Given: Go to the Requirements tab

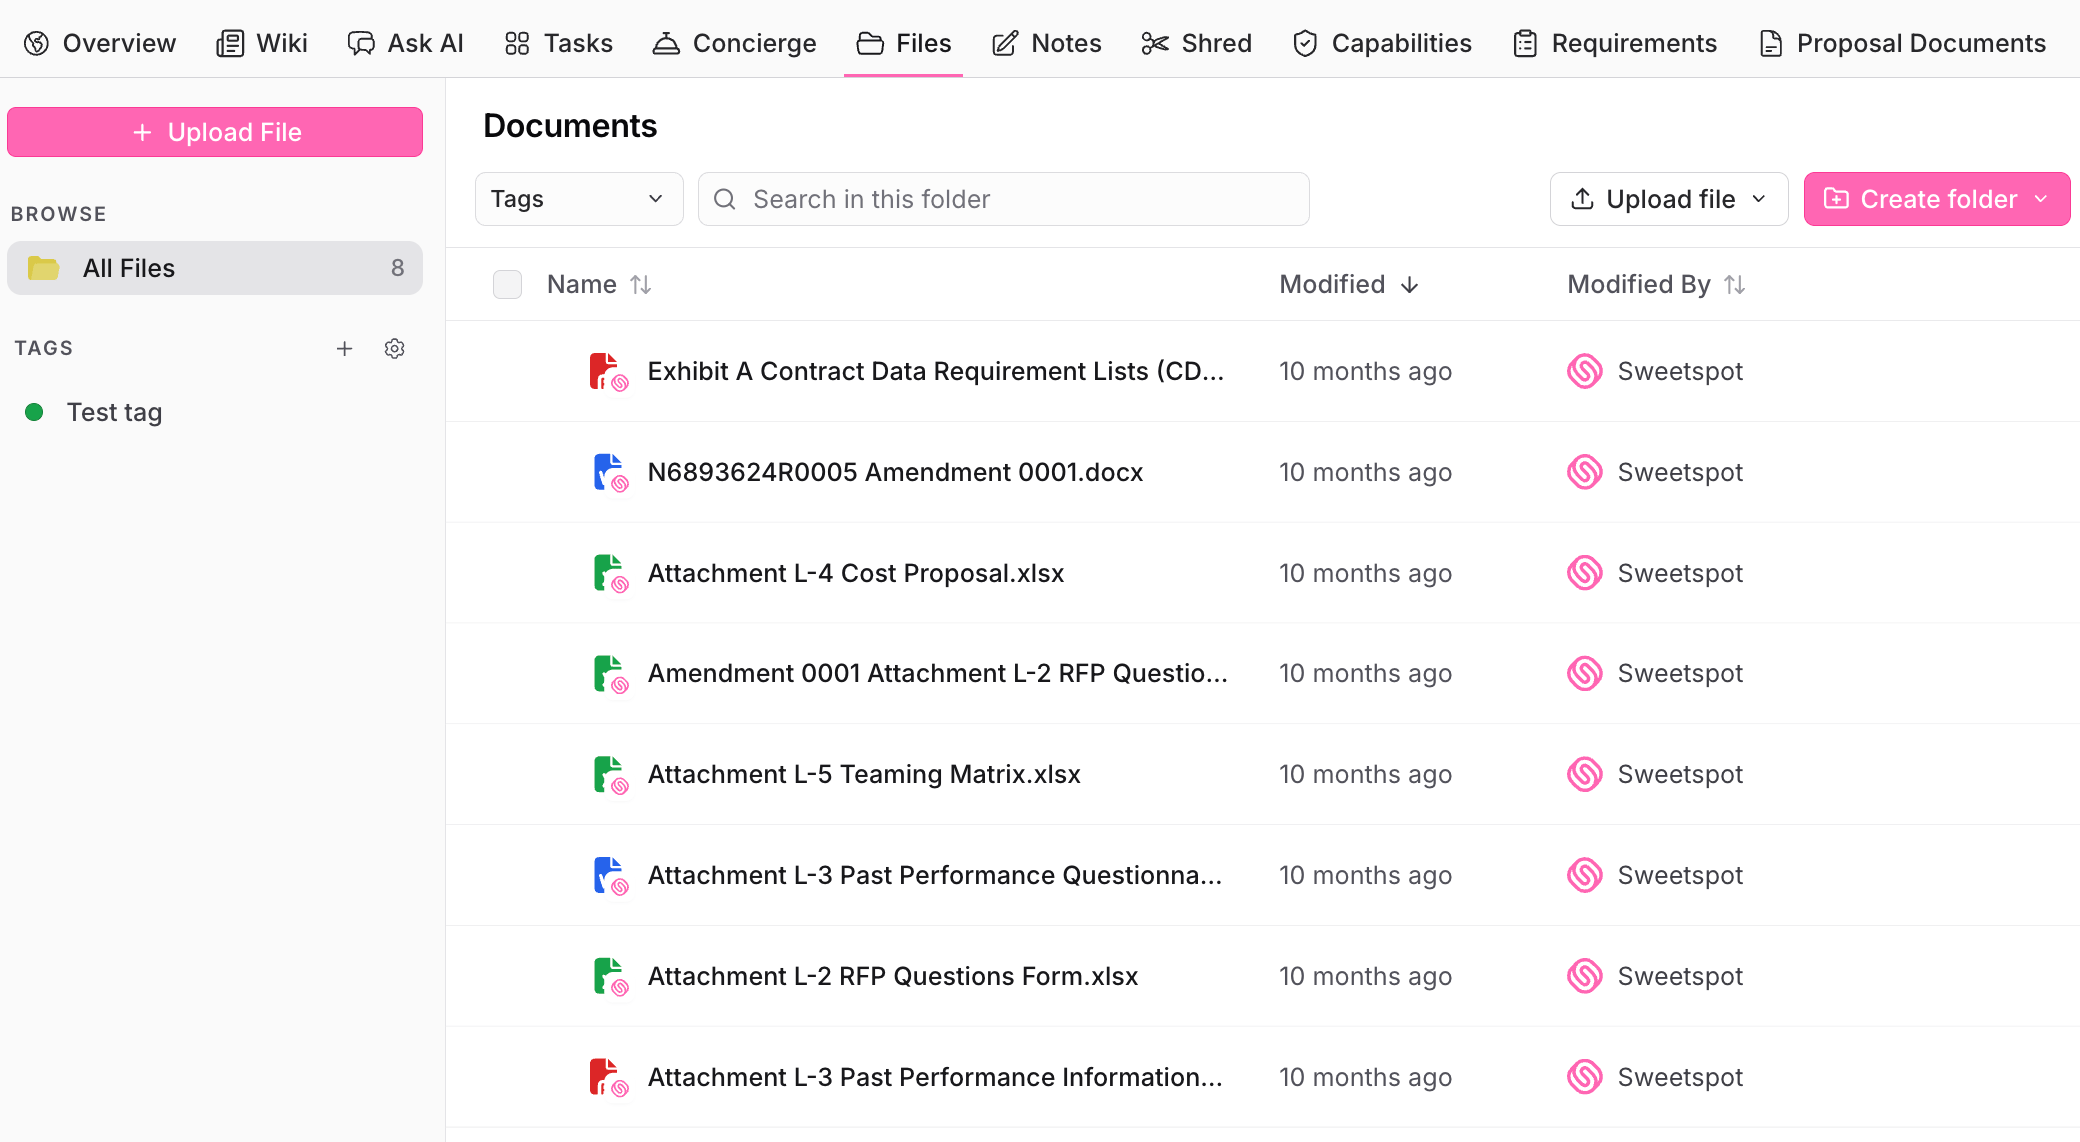Looking at the screenshot, I should coord(1615,43).
